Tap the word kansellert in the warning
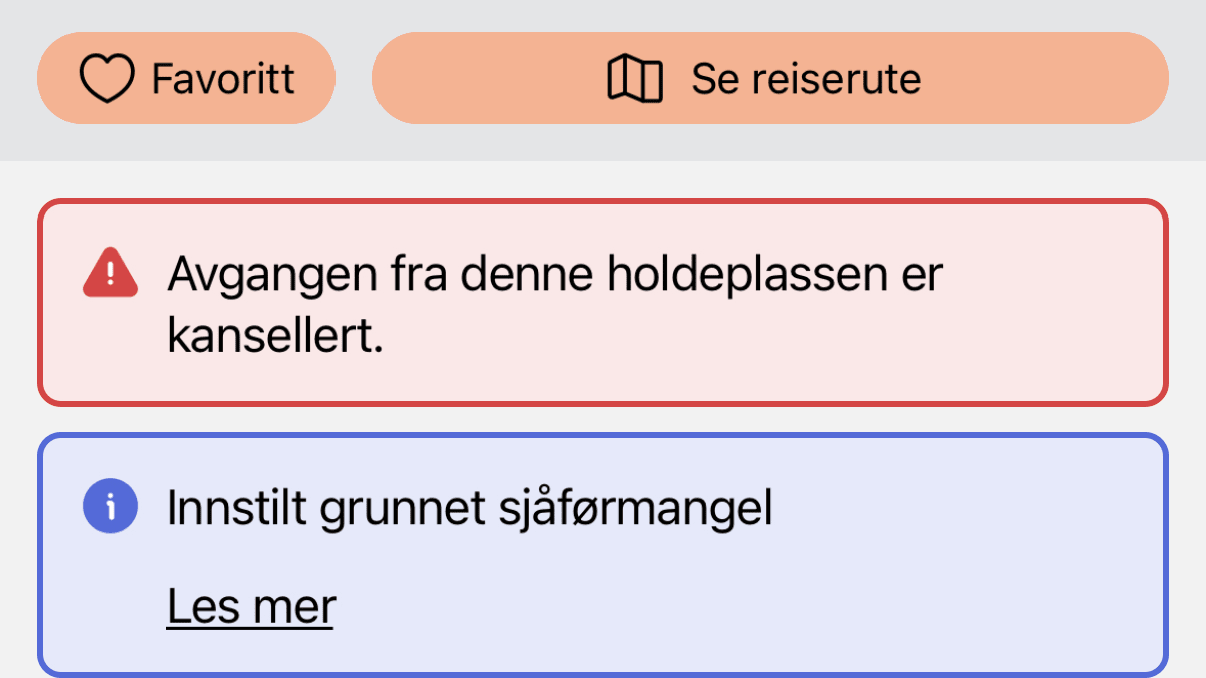The height and width of the screenshot is (678, 1206). click(275, 338)
